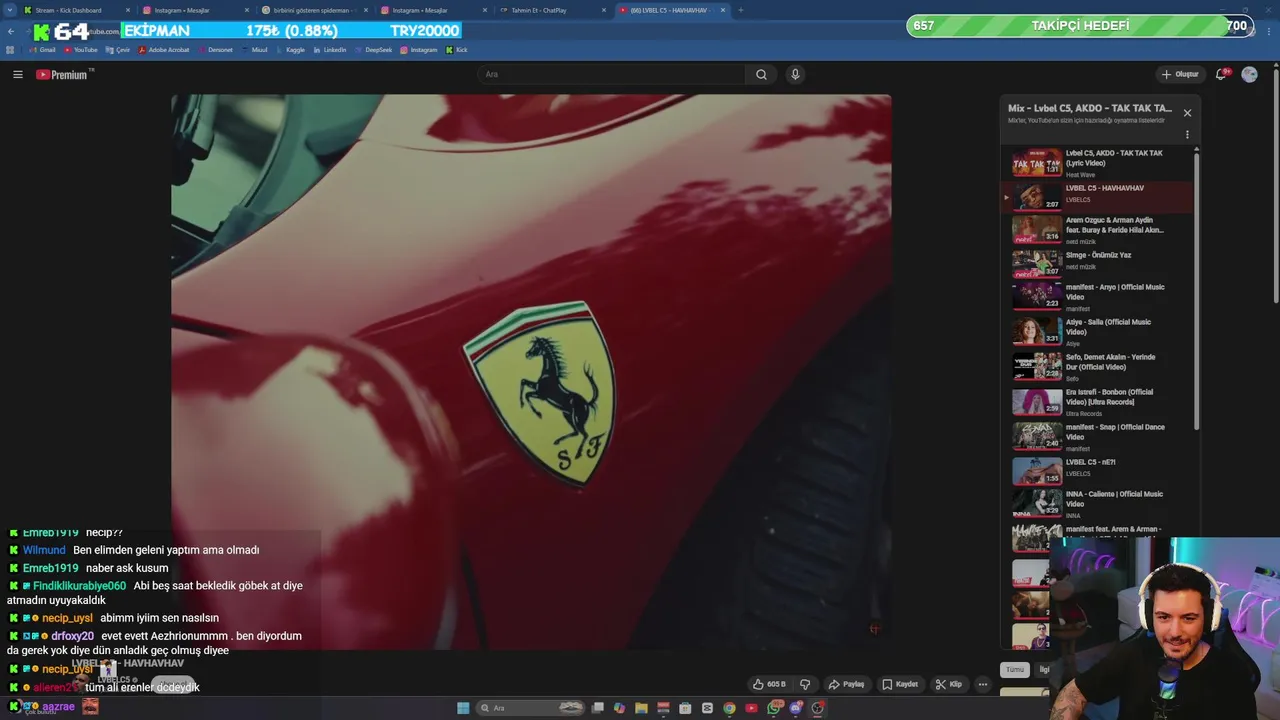Click the YouTube Premium logo

point(62,74)
